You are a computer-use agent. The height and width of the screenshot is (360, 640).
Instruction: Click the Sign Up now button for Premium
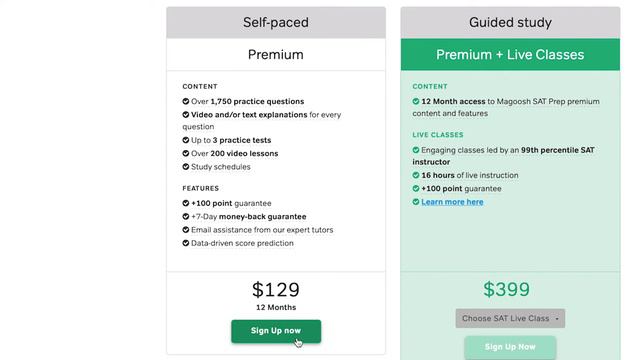(x=276, y=331)
